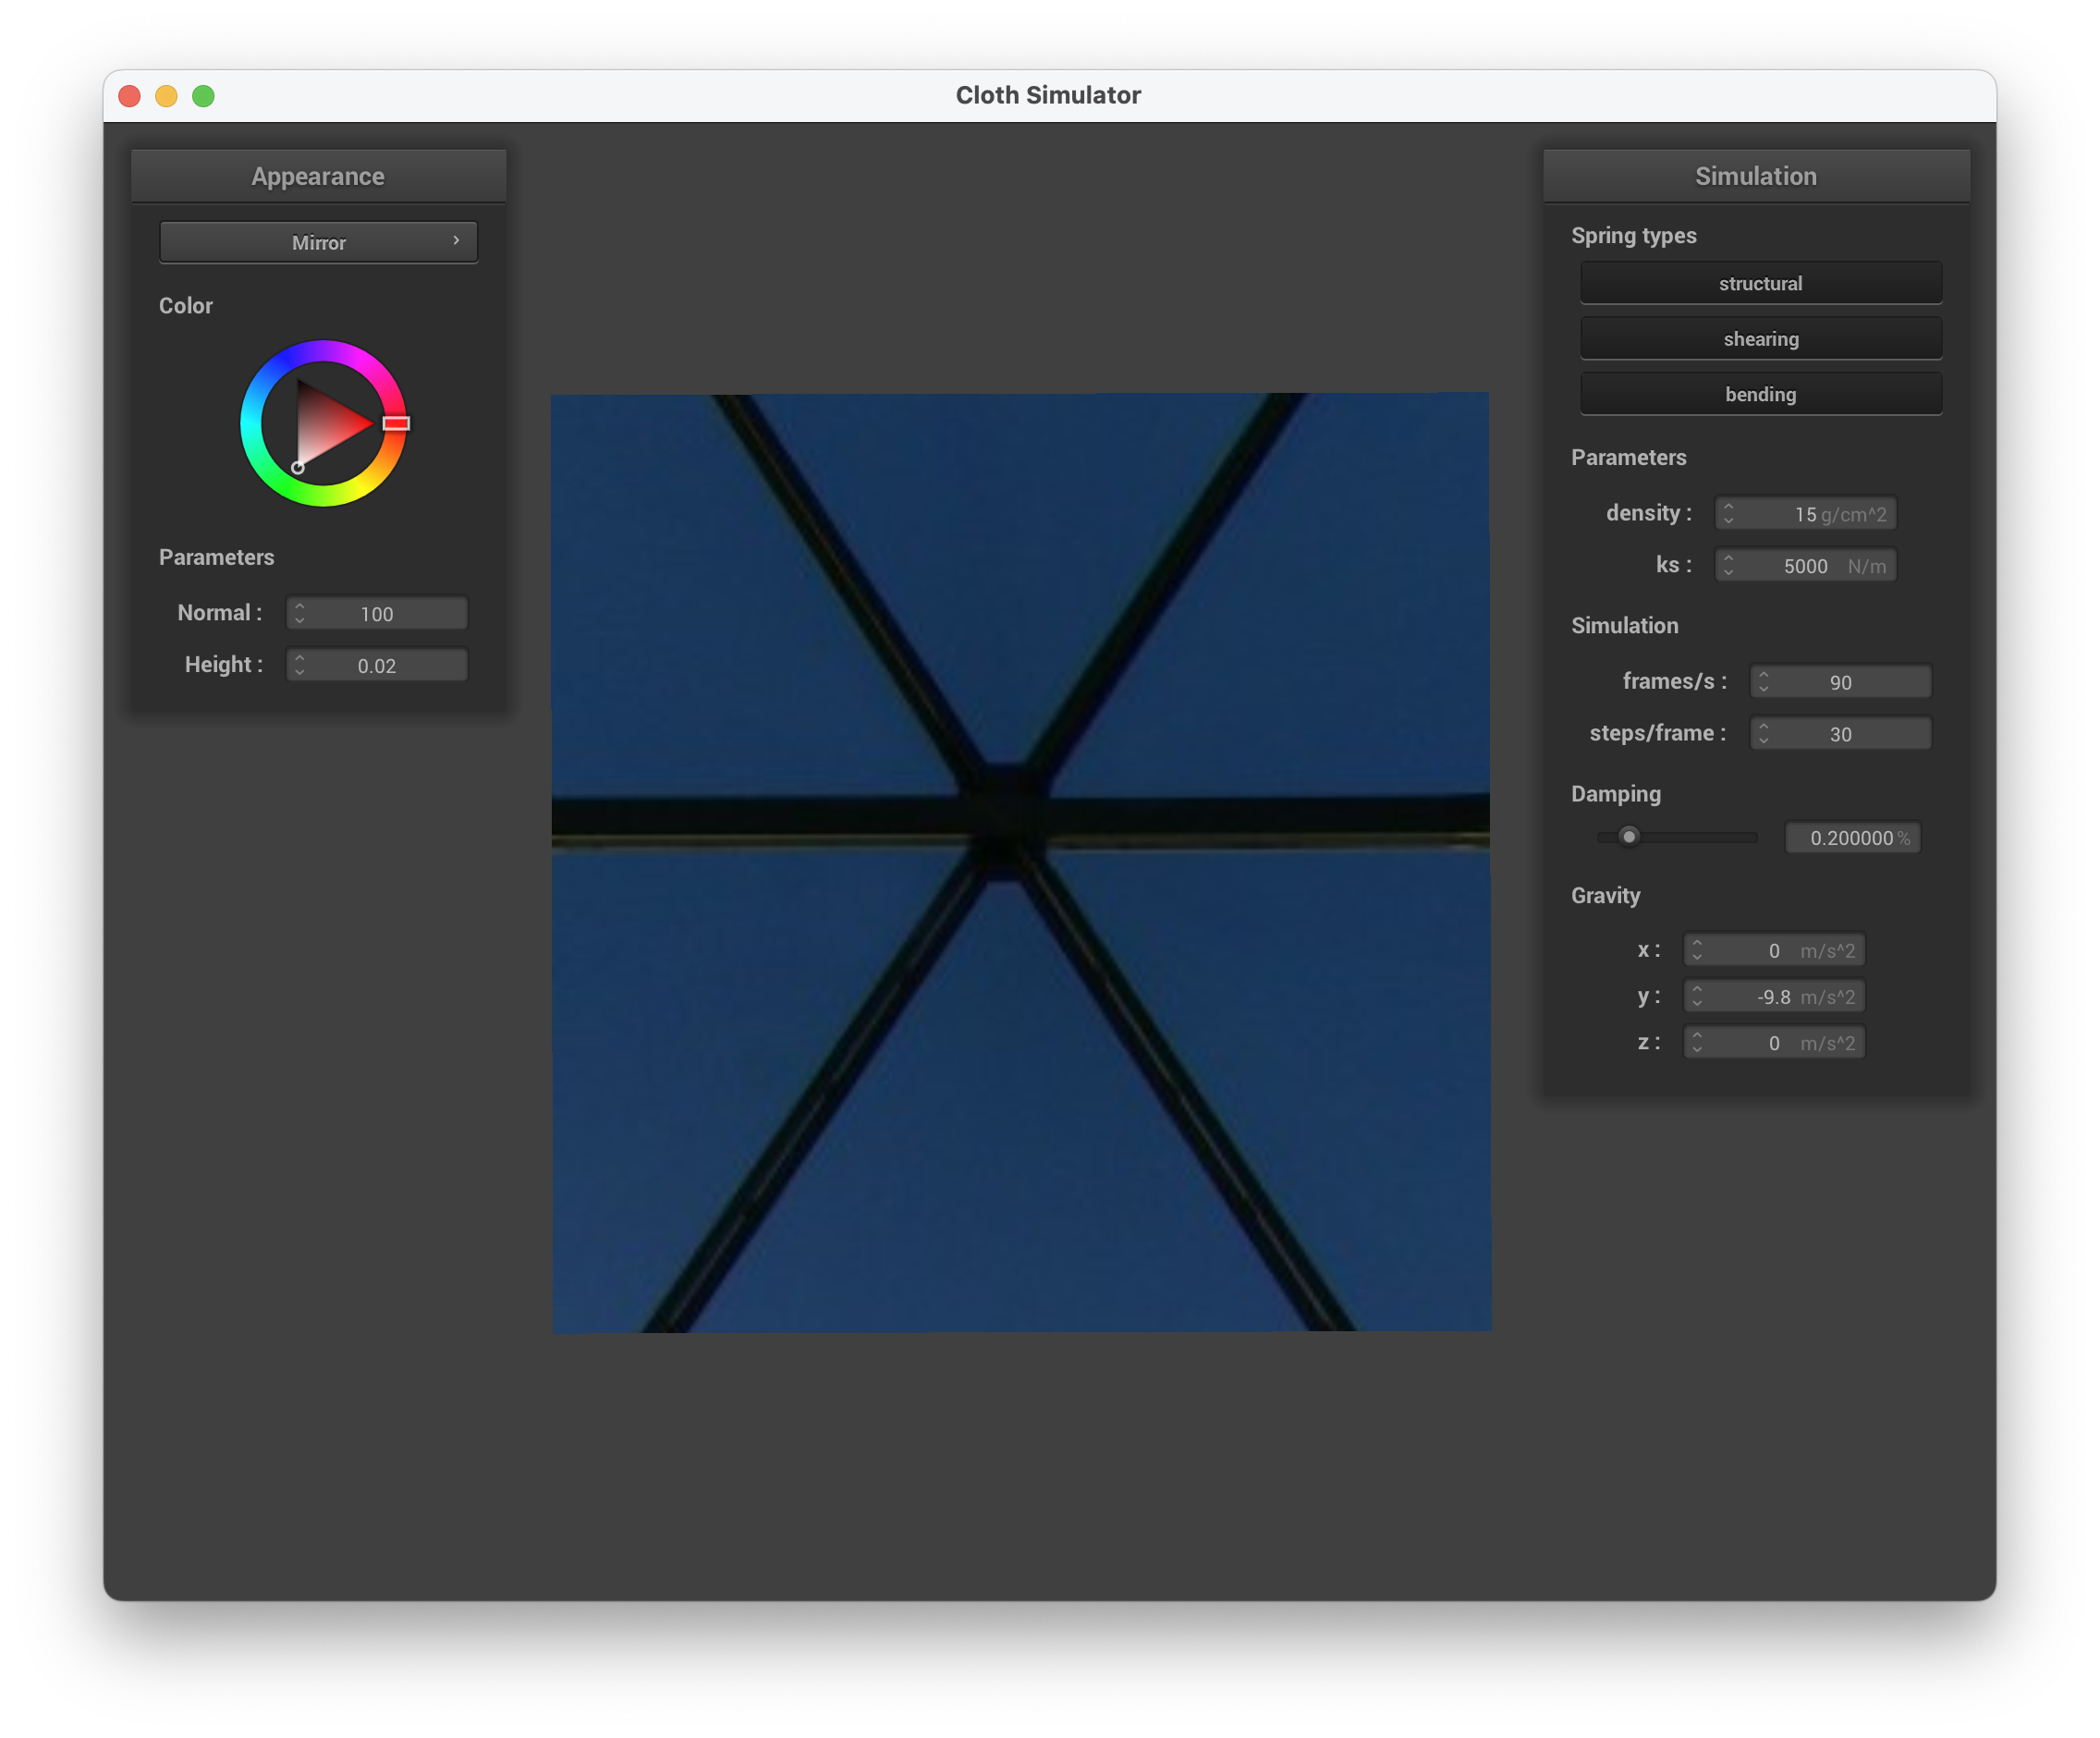Click the Simulation panel header
The image size is (2100, 1738).
(x=1755, y=176)
